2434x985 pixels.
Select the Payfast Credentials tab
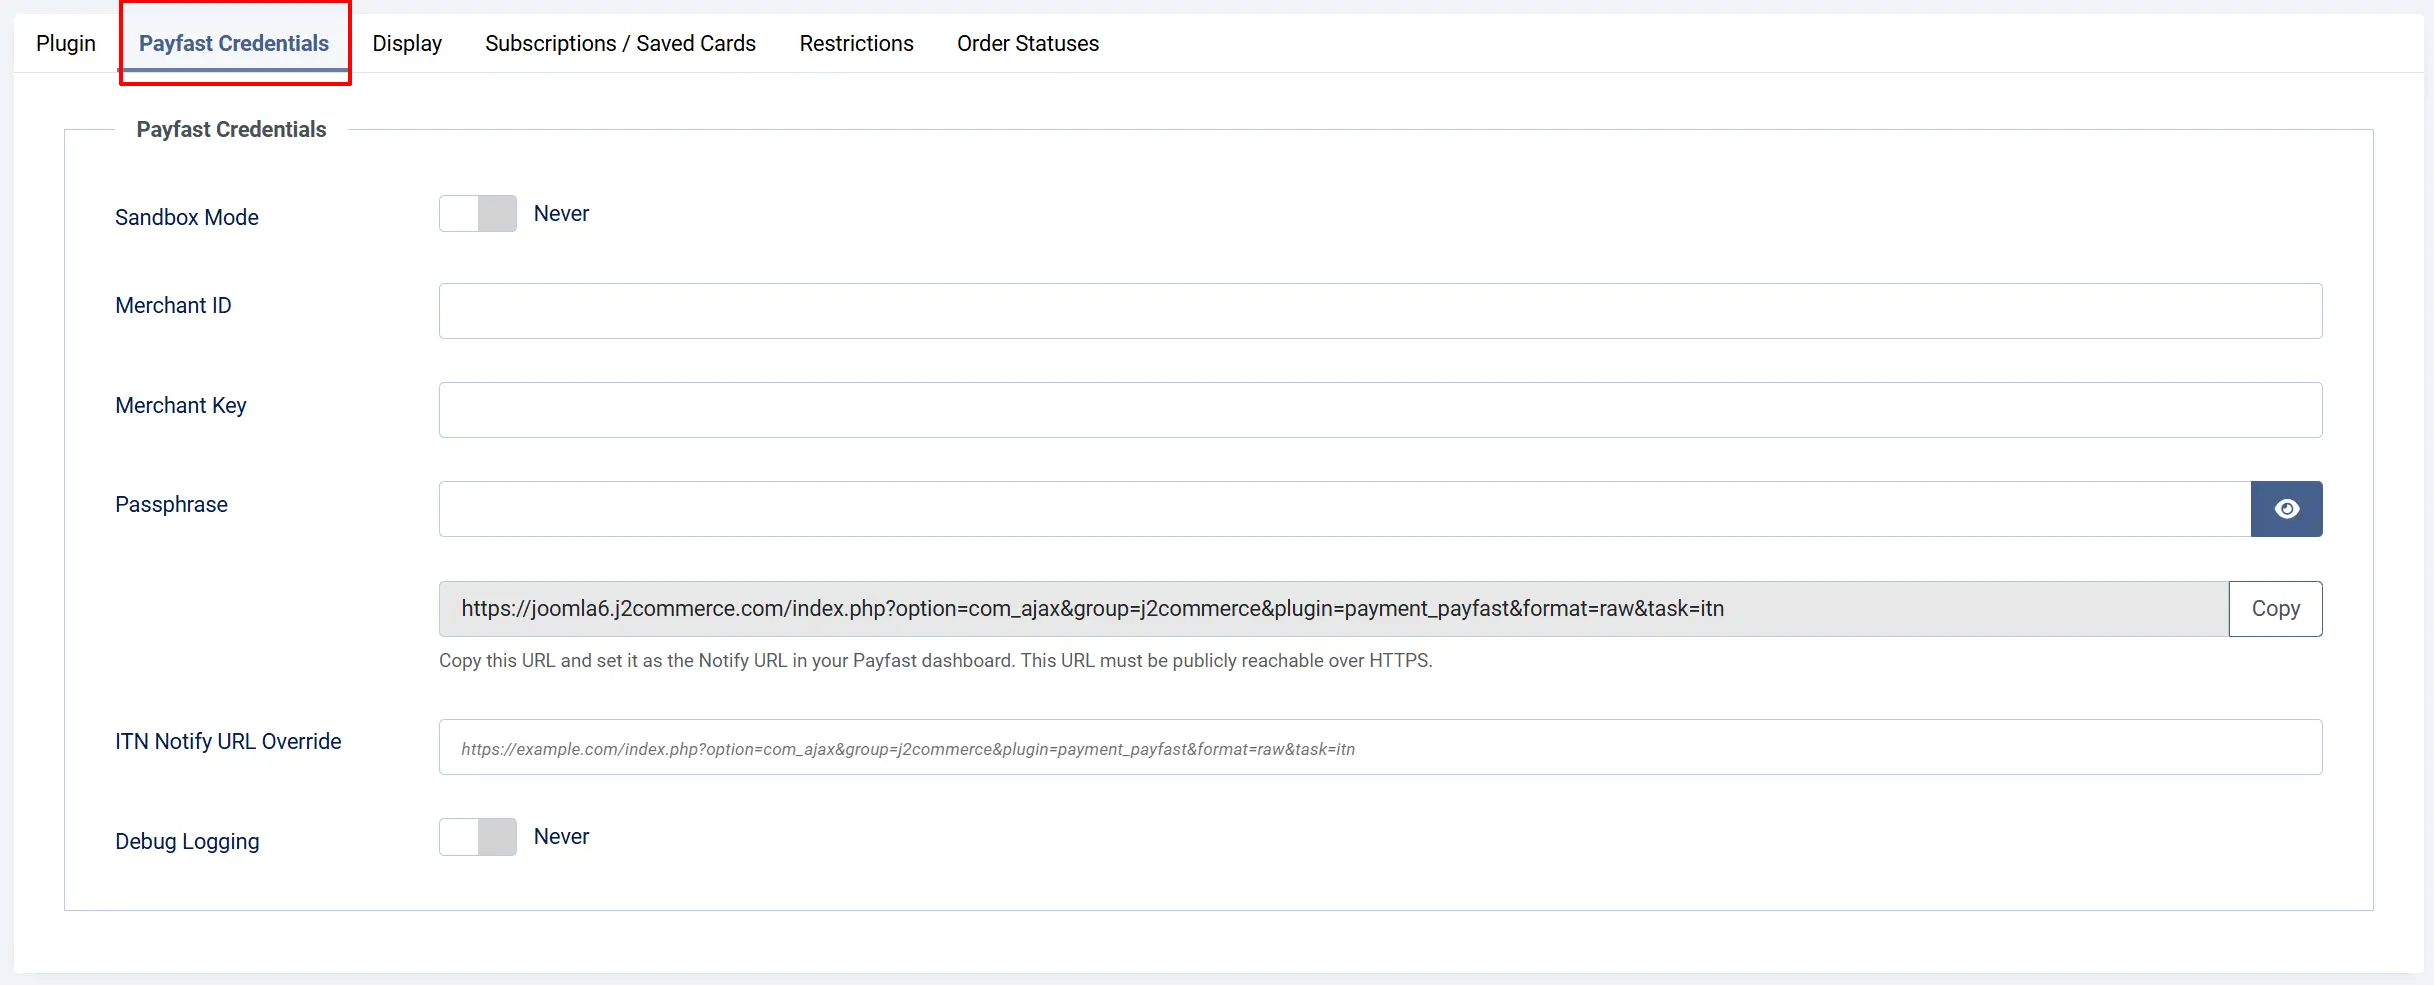[234, 43]
